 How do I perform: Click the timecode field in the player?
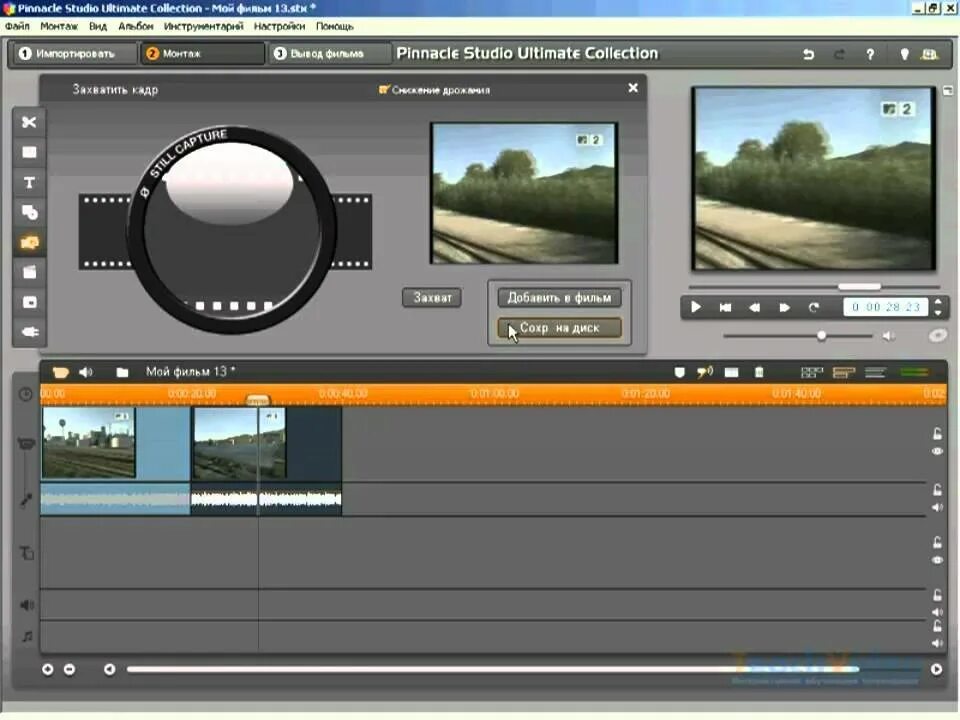click(886, 307)
